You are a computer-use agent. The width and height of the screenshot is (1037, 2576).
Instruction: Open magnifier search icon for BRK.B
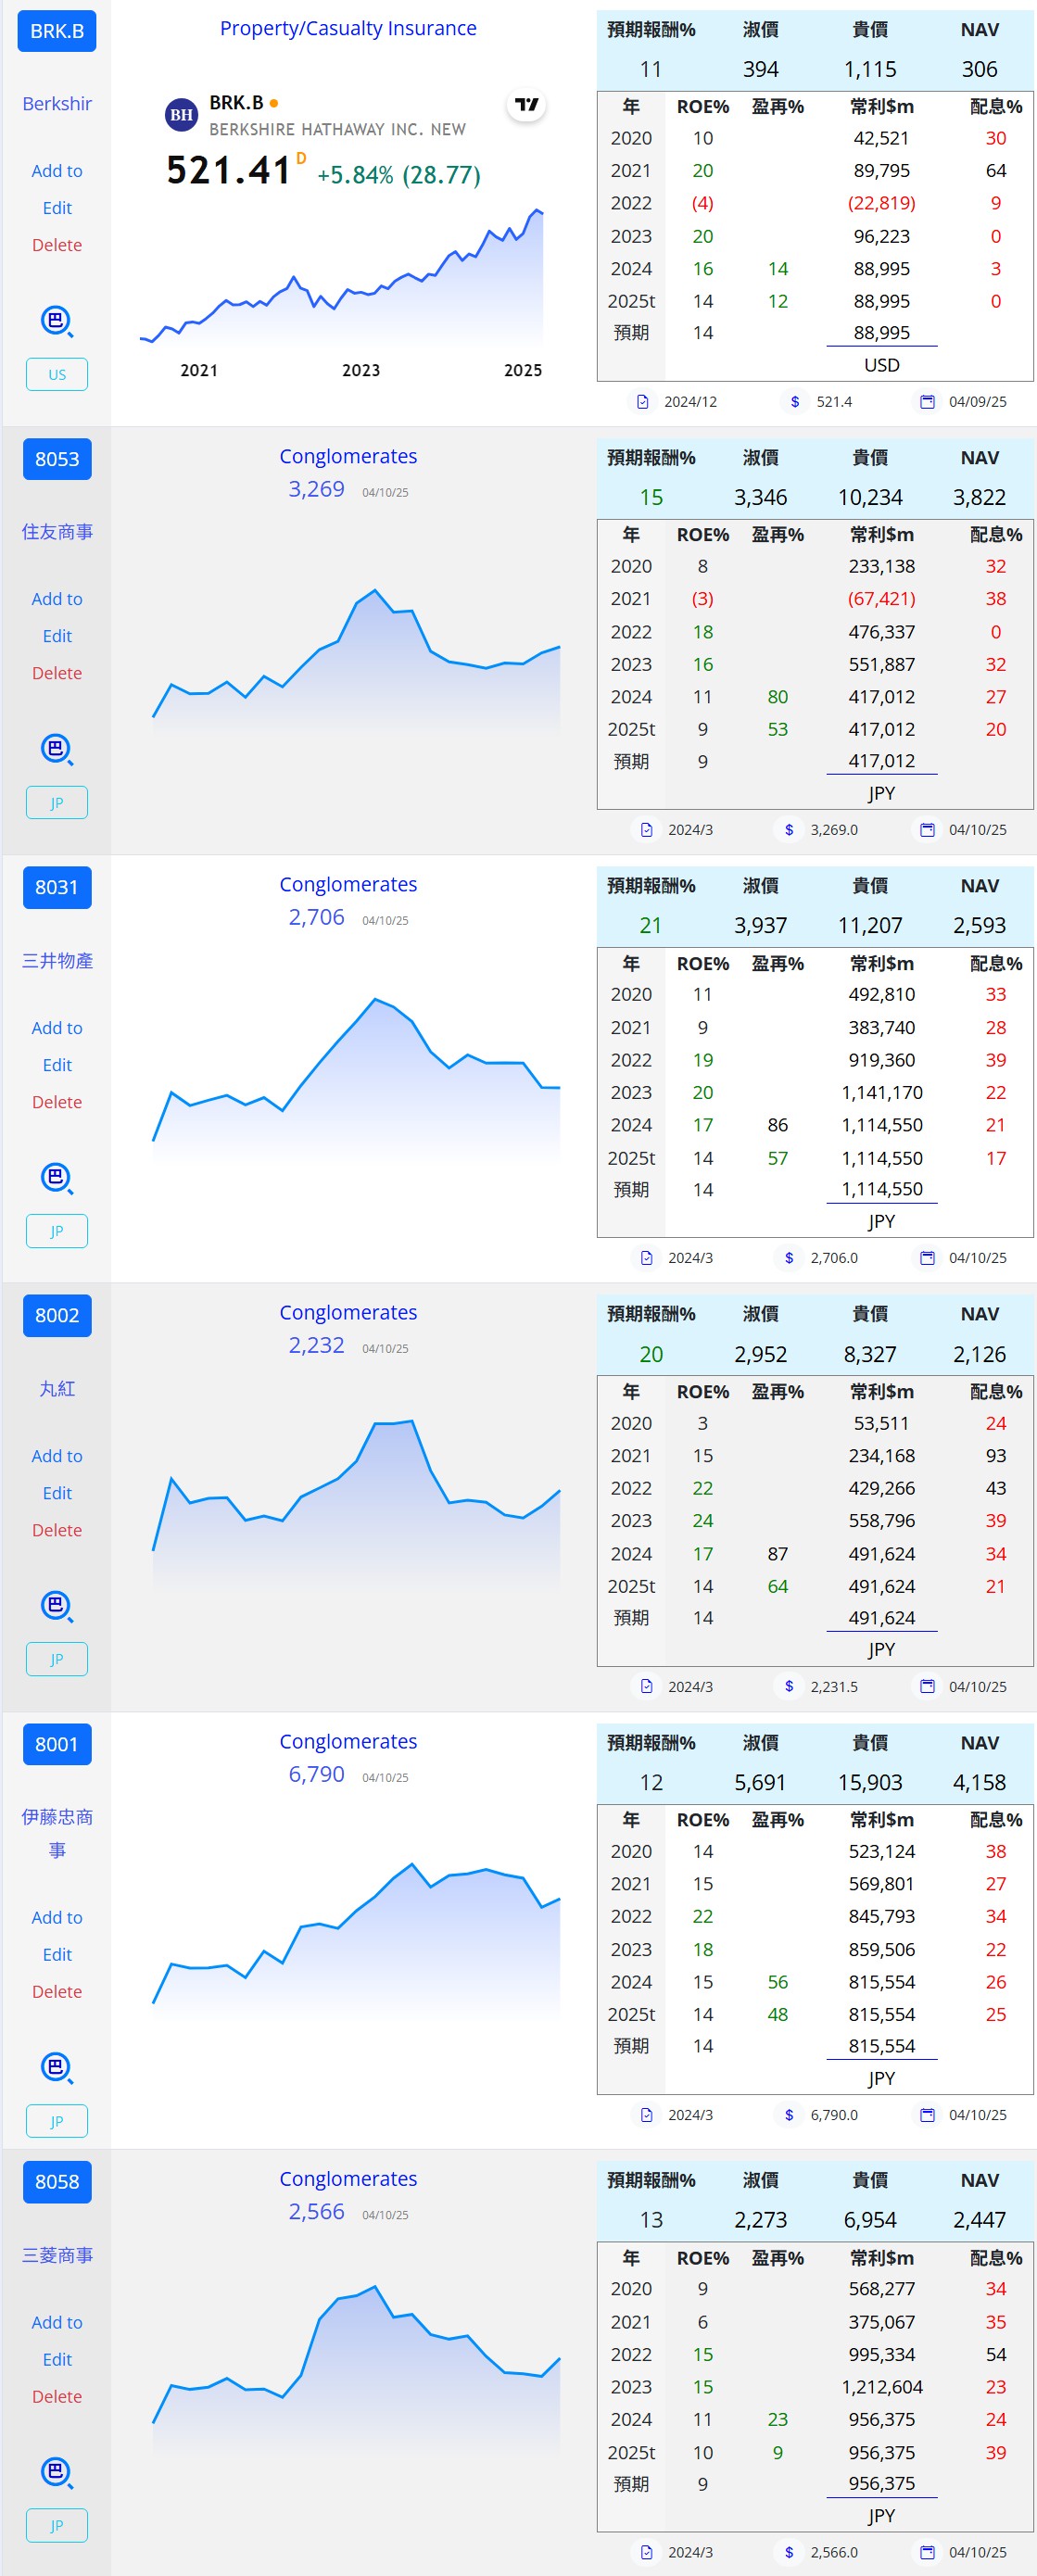(x=57, y=322)
